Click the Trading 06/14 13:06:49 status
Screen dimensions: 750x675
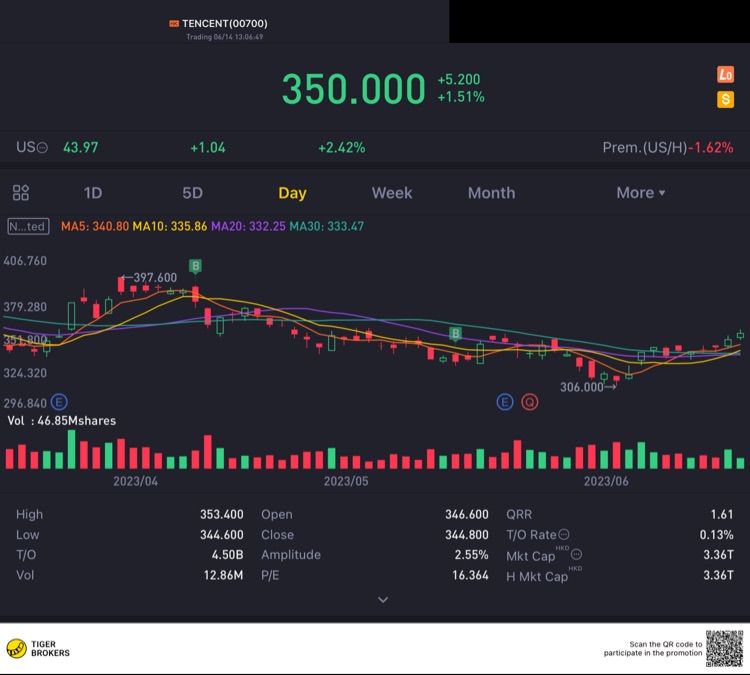(x=224, y=37)
